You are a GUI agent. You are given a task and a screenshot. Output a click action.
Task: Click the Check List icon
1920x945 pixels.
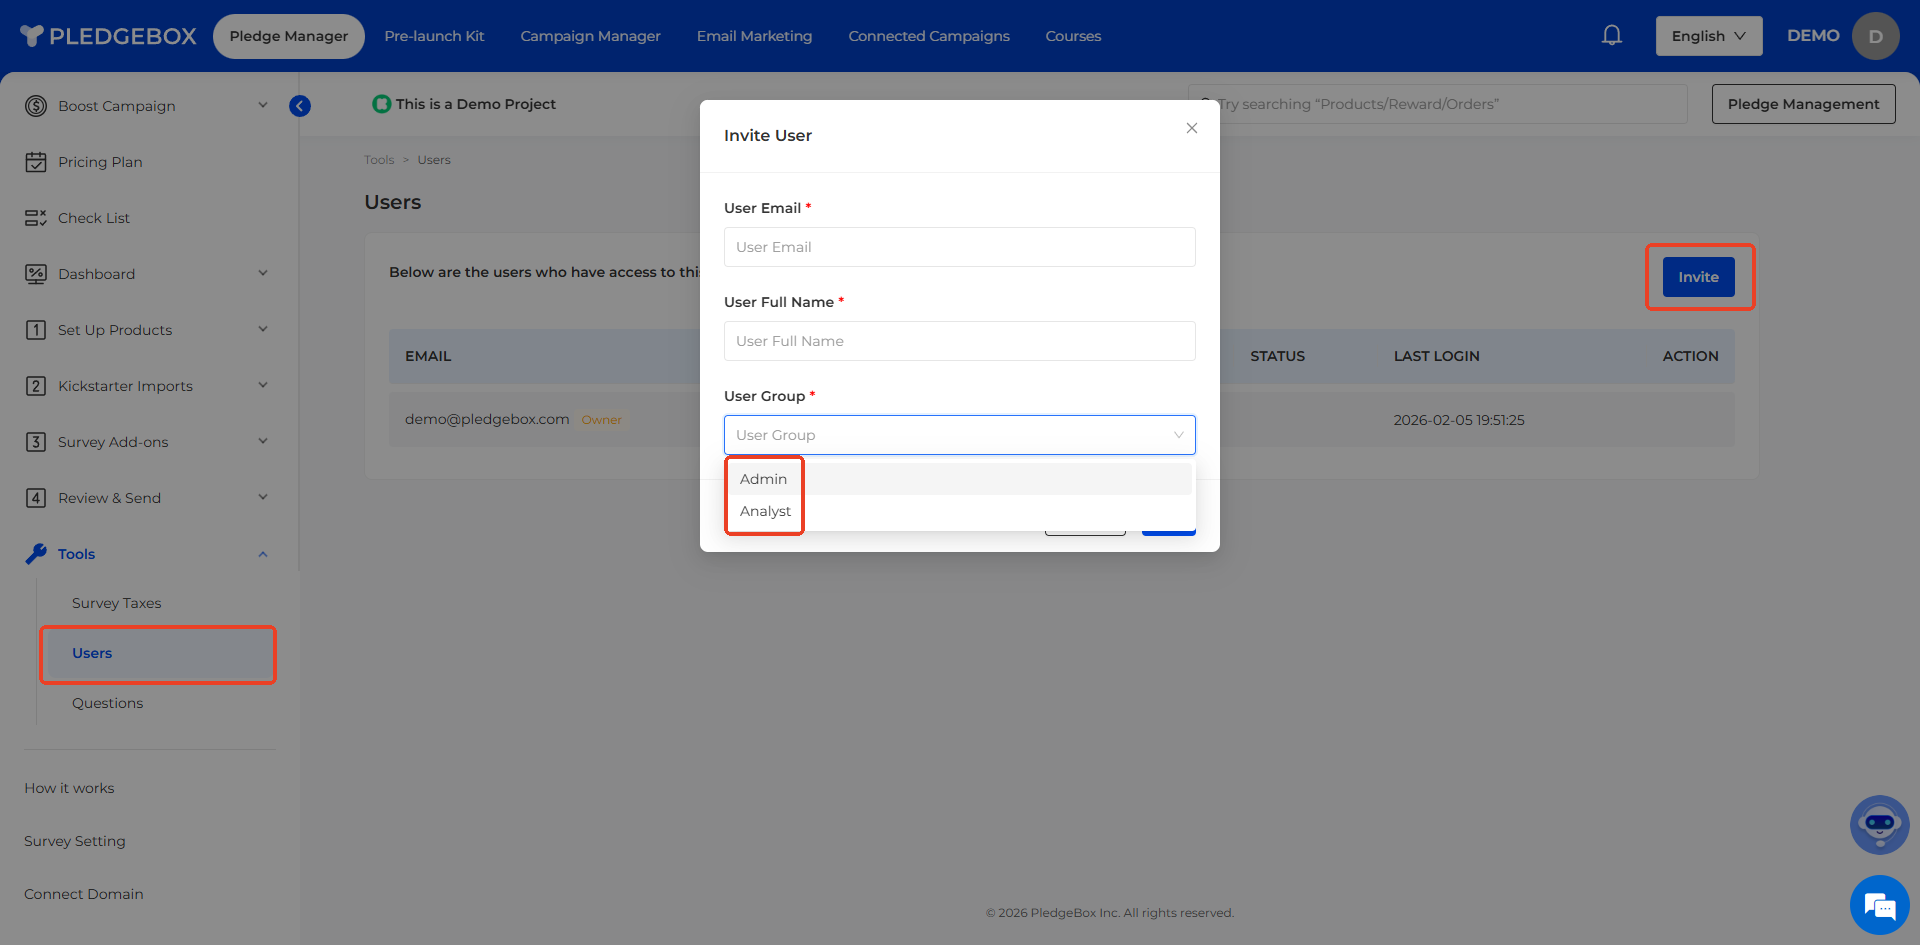coord(36,218)
